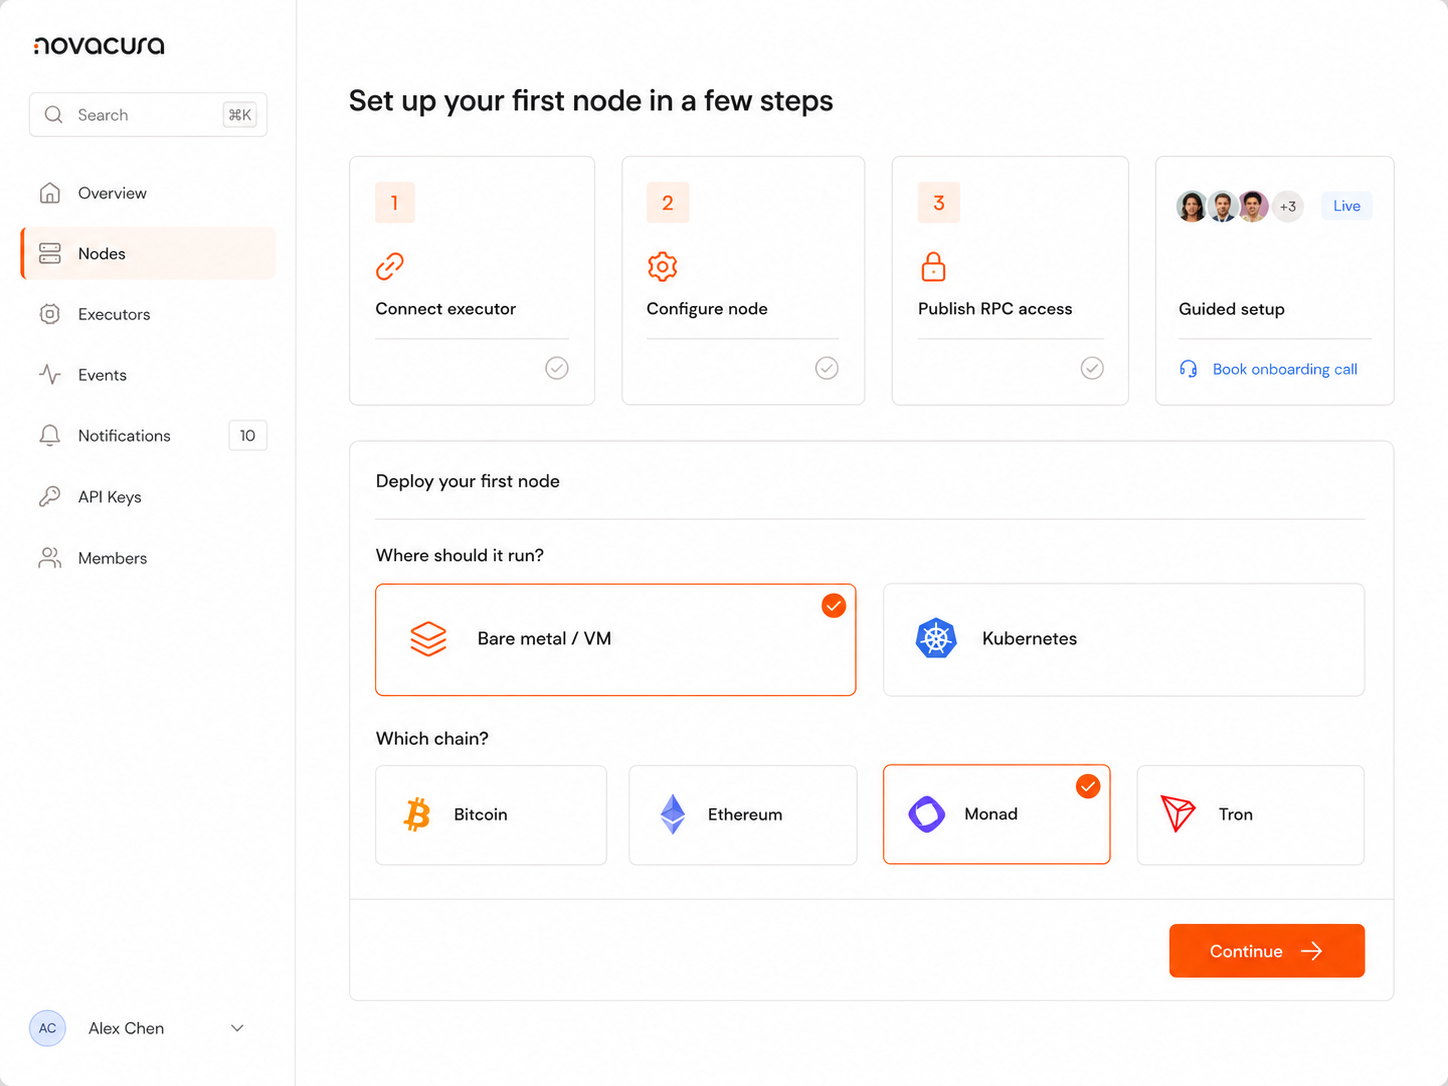Open the Executors menu item

[x=148, y=314]
